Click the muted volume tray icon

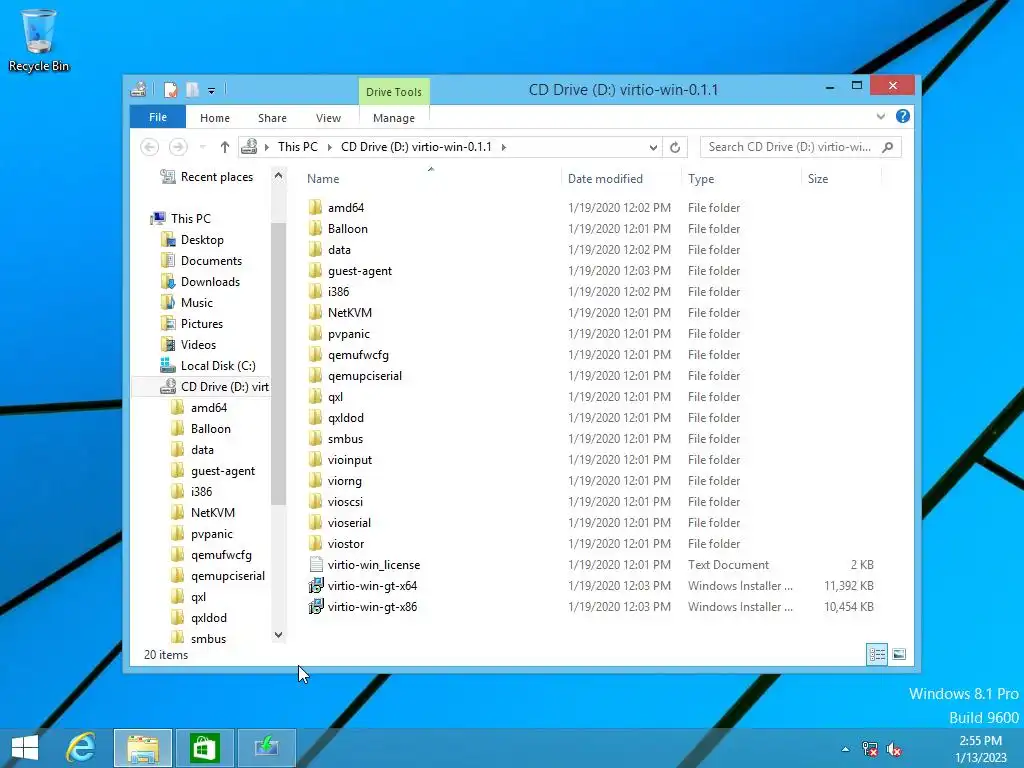pos(894,749)
